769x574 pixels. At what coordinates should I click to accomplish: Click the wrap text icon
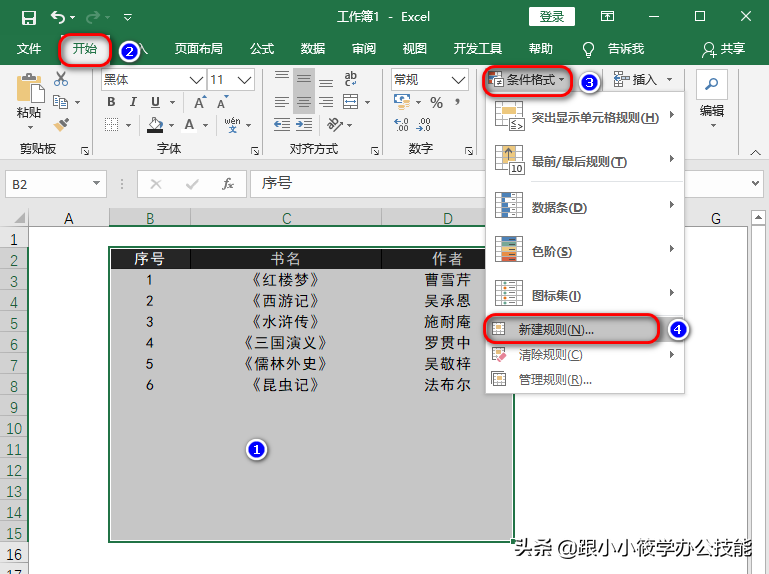click(350, 78)
